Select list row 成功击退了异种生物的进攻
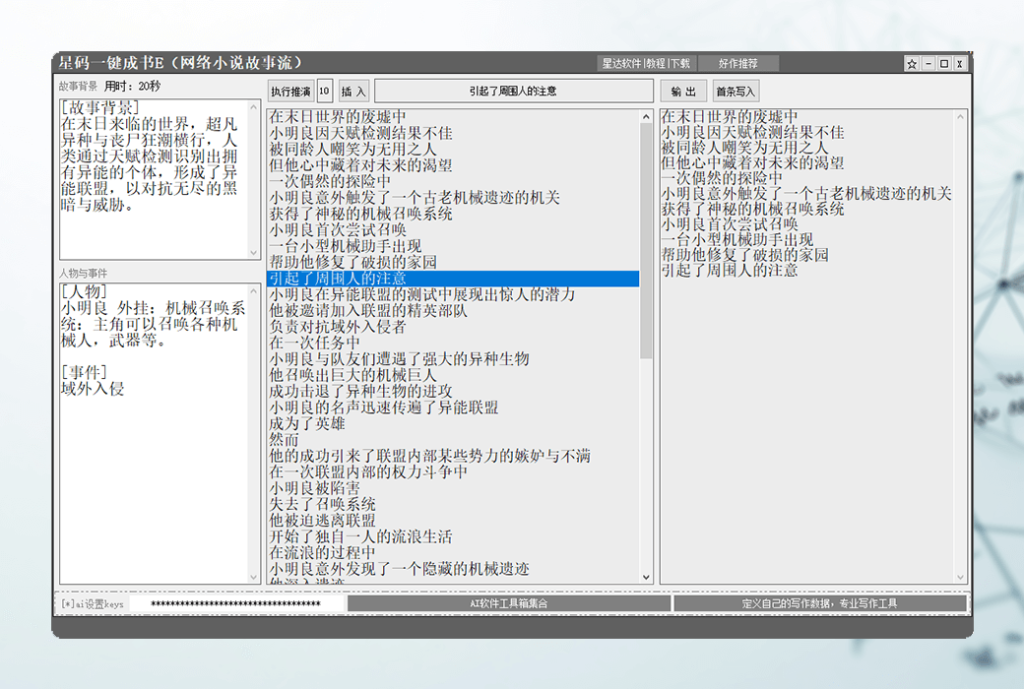Viewport: 1024px width, 689px height. pos(453,392)
